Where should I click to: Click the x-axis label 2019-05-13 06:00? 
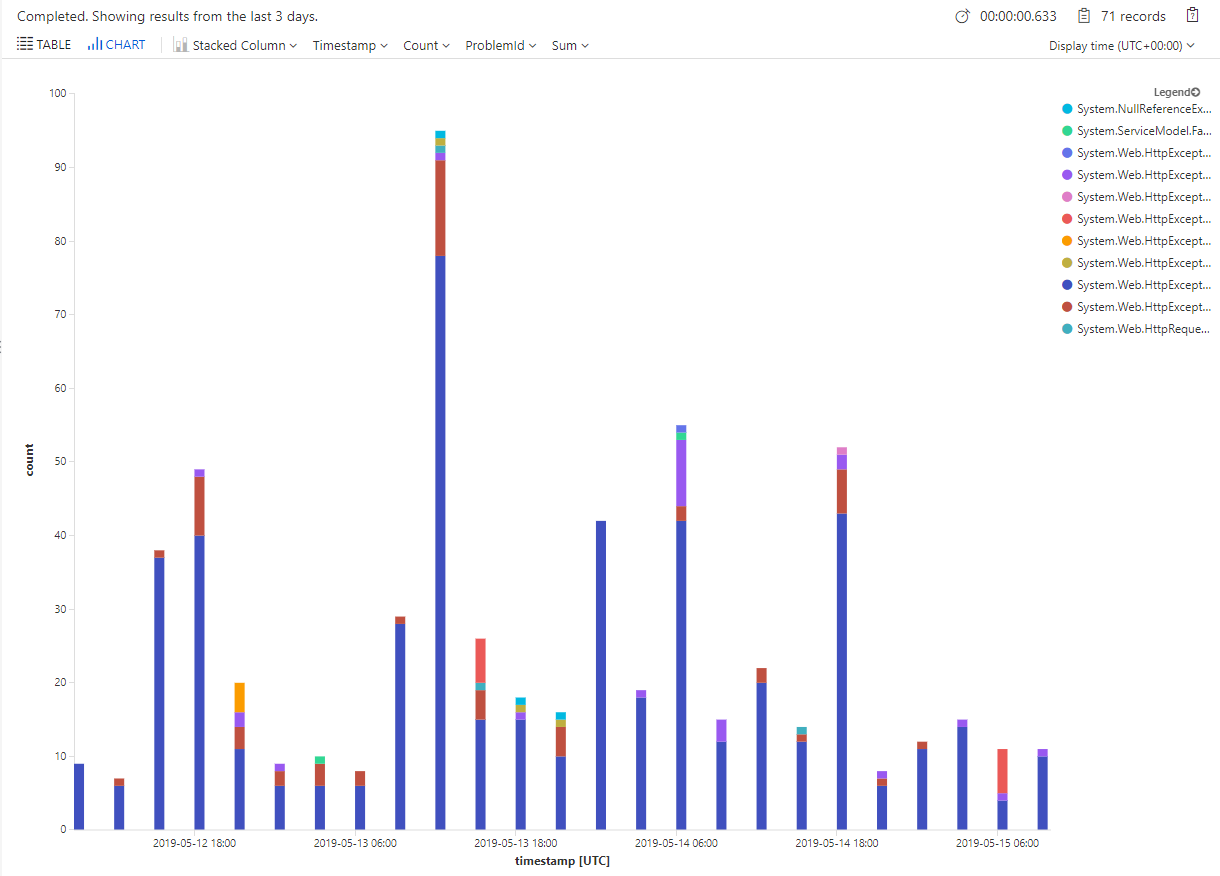[x=355, y=843]
